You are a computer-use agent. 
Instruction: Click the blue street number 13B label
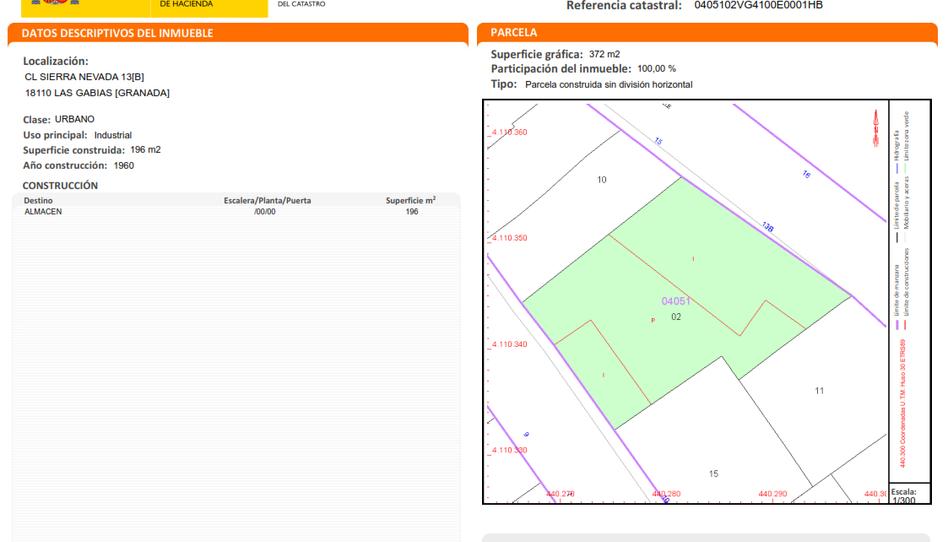click(767, 227)
